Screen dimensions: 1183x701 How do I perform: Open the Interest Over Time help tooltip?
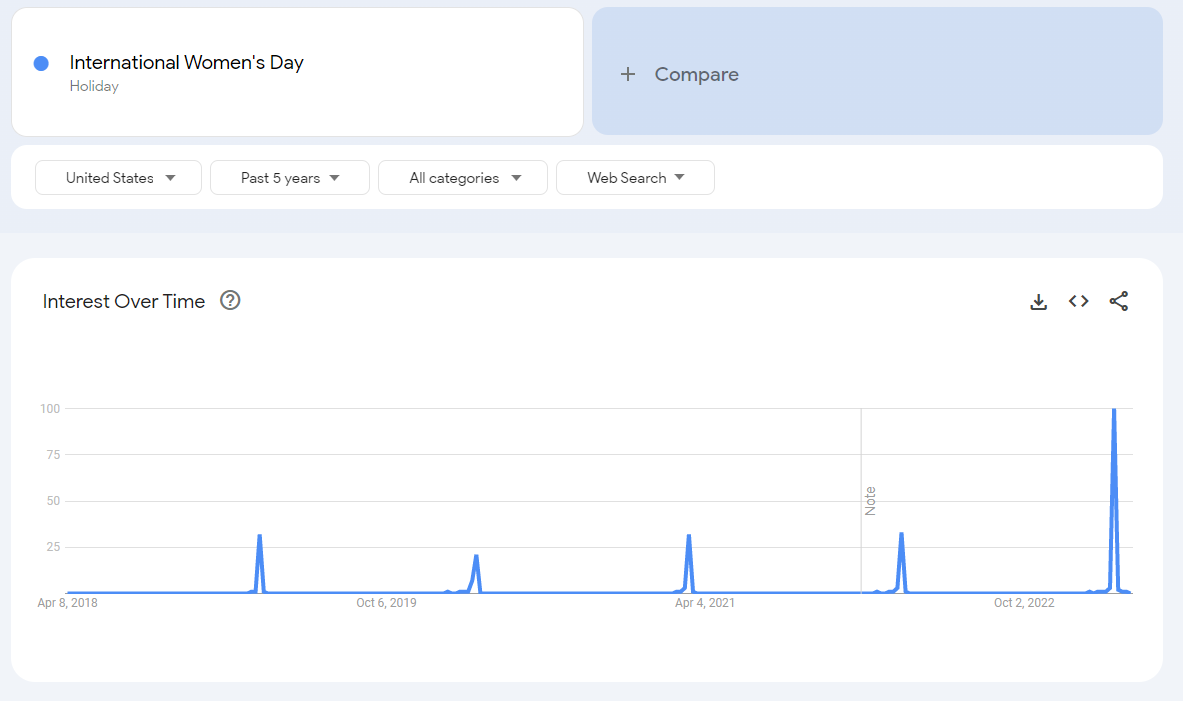[230, 300]
